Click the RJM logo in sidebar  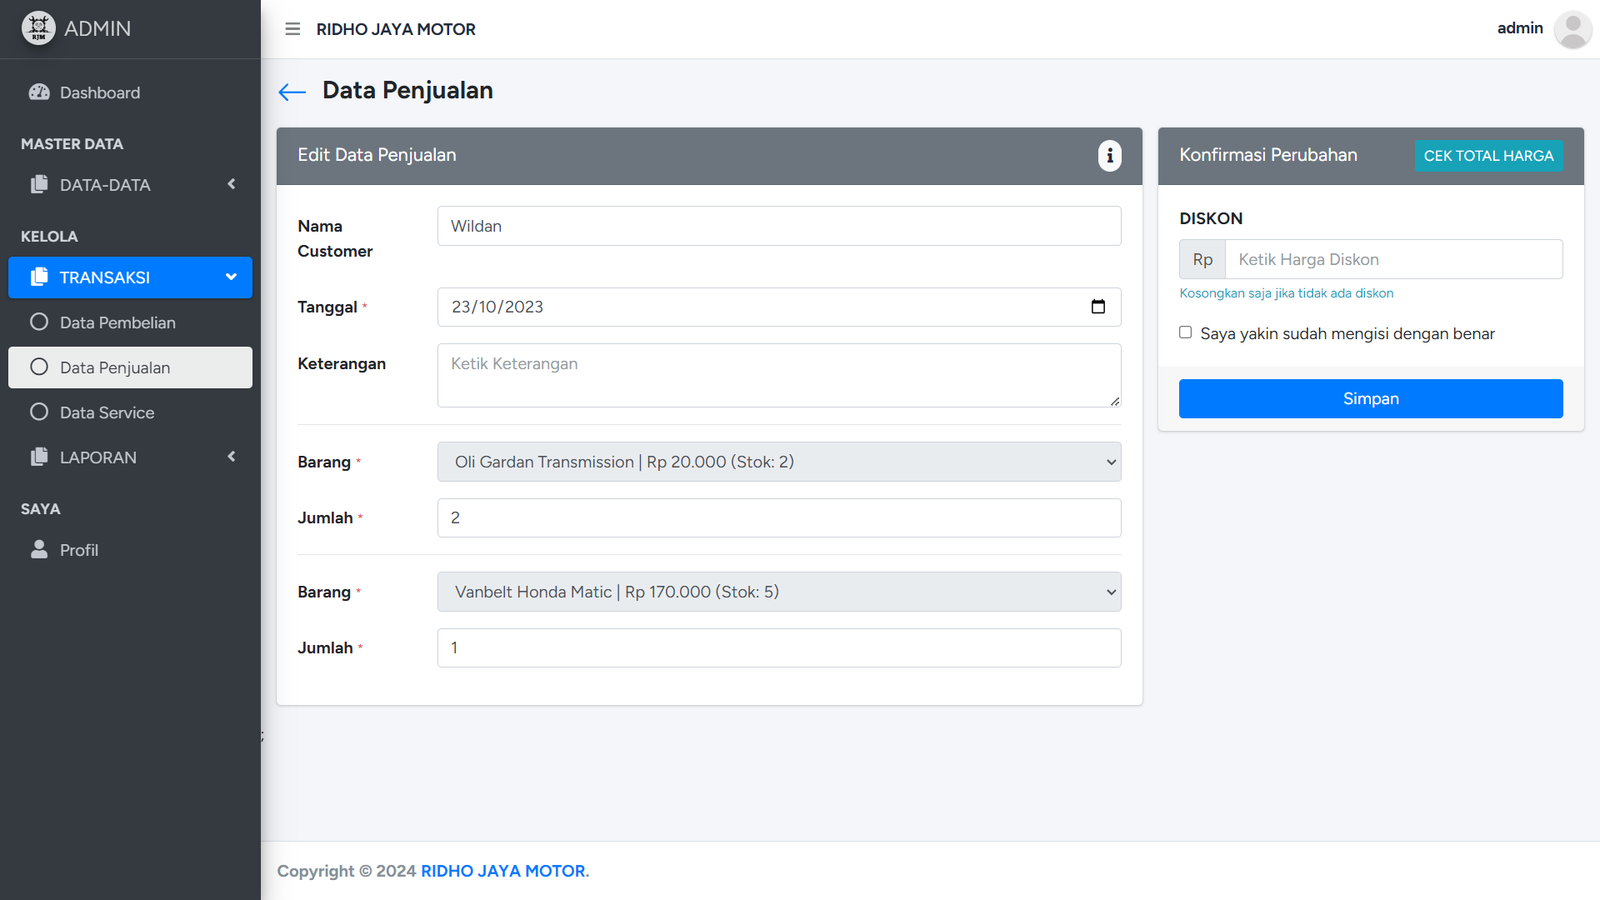[38, 28]
